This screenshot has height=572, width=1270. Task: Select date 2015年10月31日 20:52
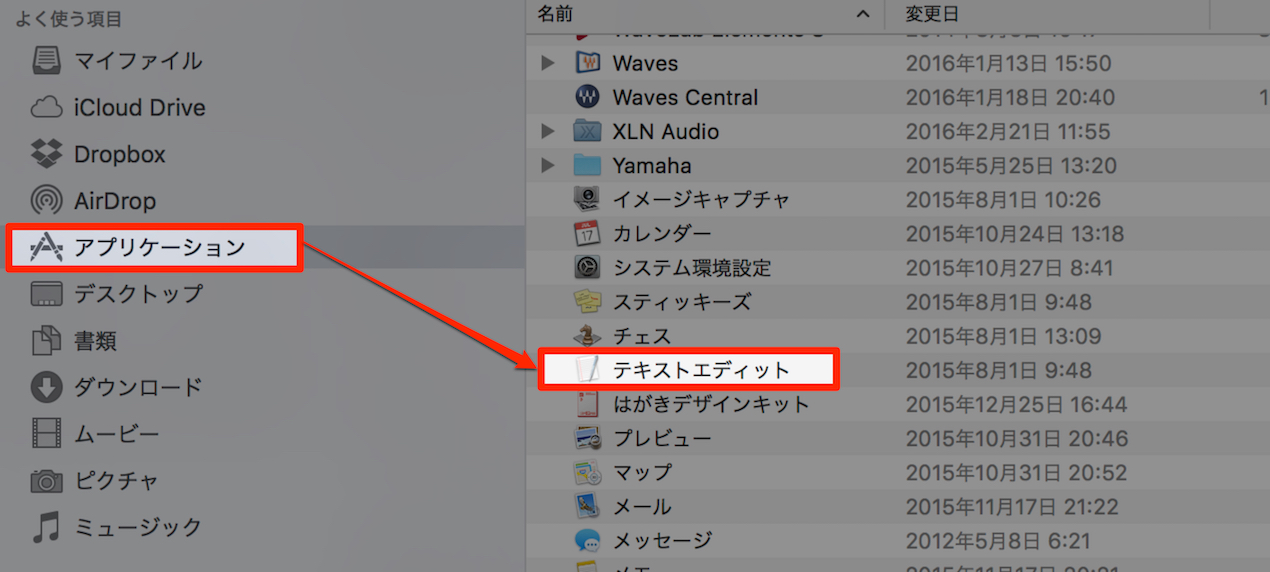point(1016,472)
